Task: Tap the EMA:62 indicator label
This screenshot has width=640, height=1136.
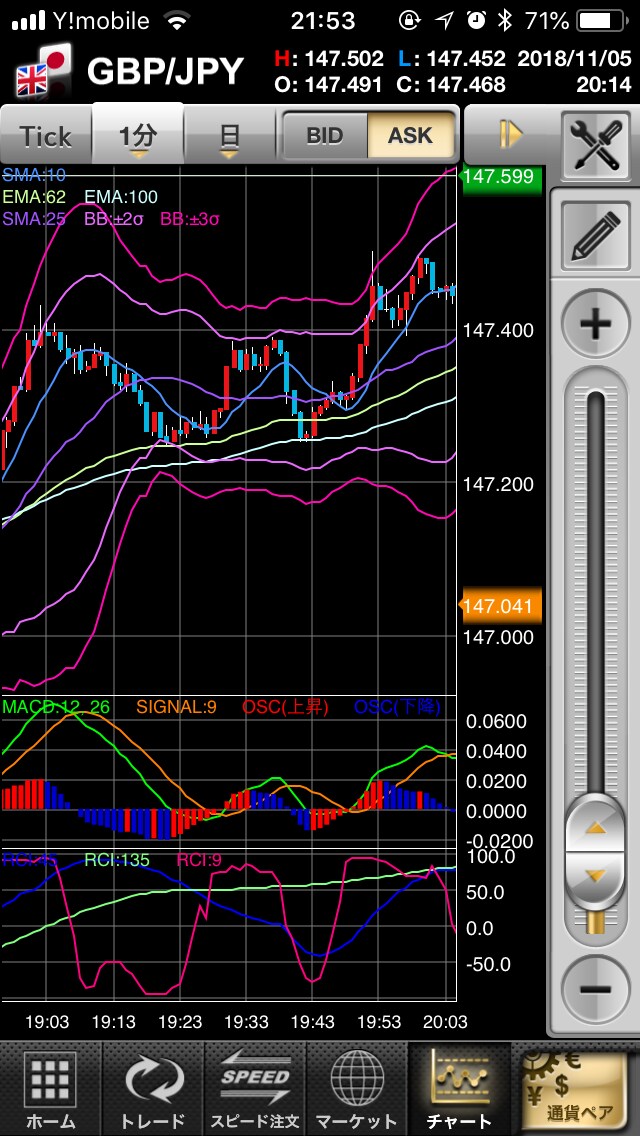Action: [35, 197]
